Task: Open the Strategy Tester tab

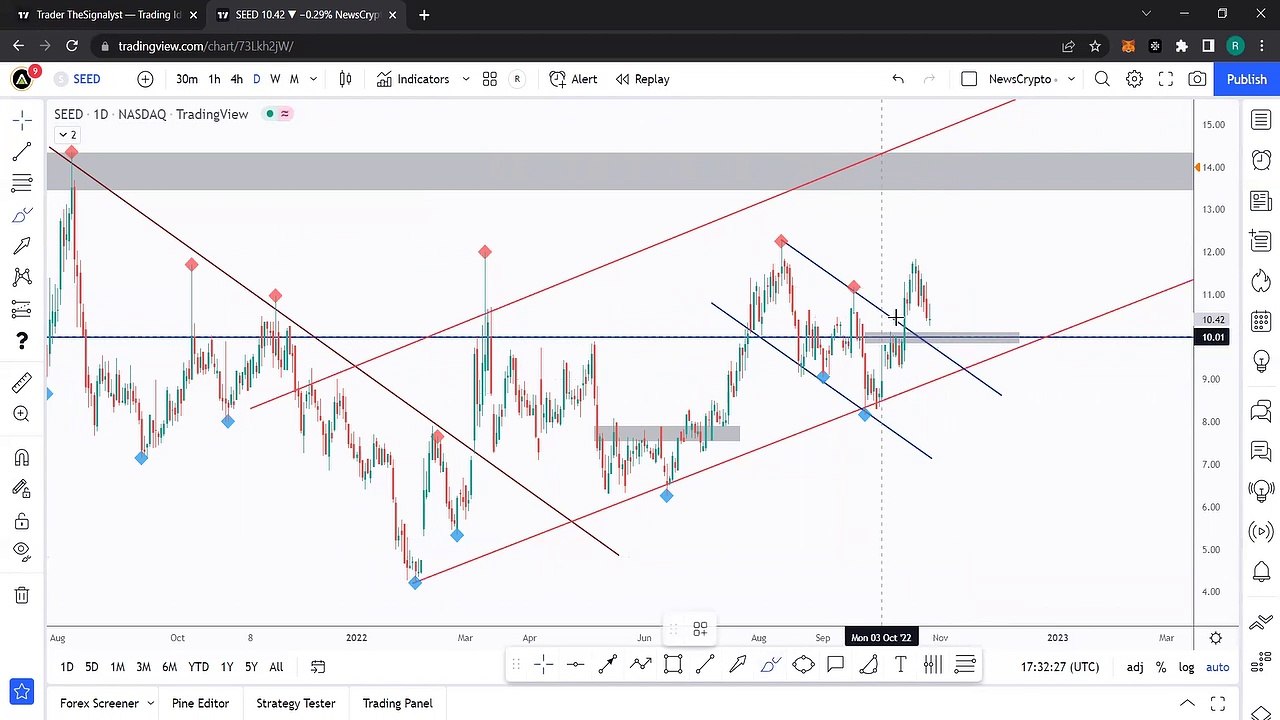Action: click(x=295, y=703)
